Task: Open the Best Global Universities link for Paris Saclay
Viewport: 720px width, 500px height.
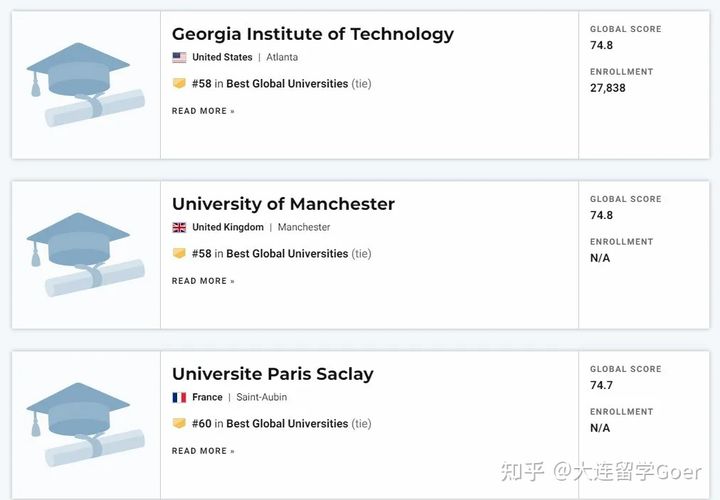Action: click(x=287, y=423)
